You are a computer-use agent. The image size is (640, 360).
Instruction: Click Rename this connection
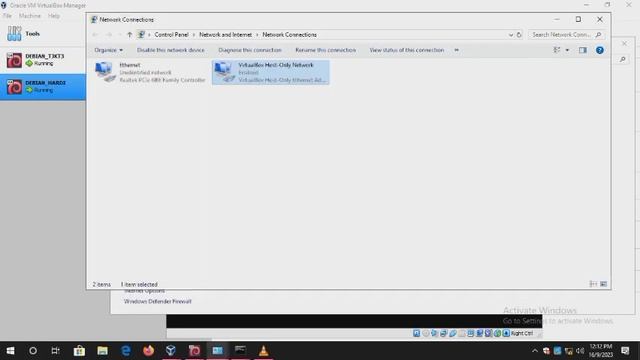pyautogui.click(x=325, y=50)
